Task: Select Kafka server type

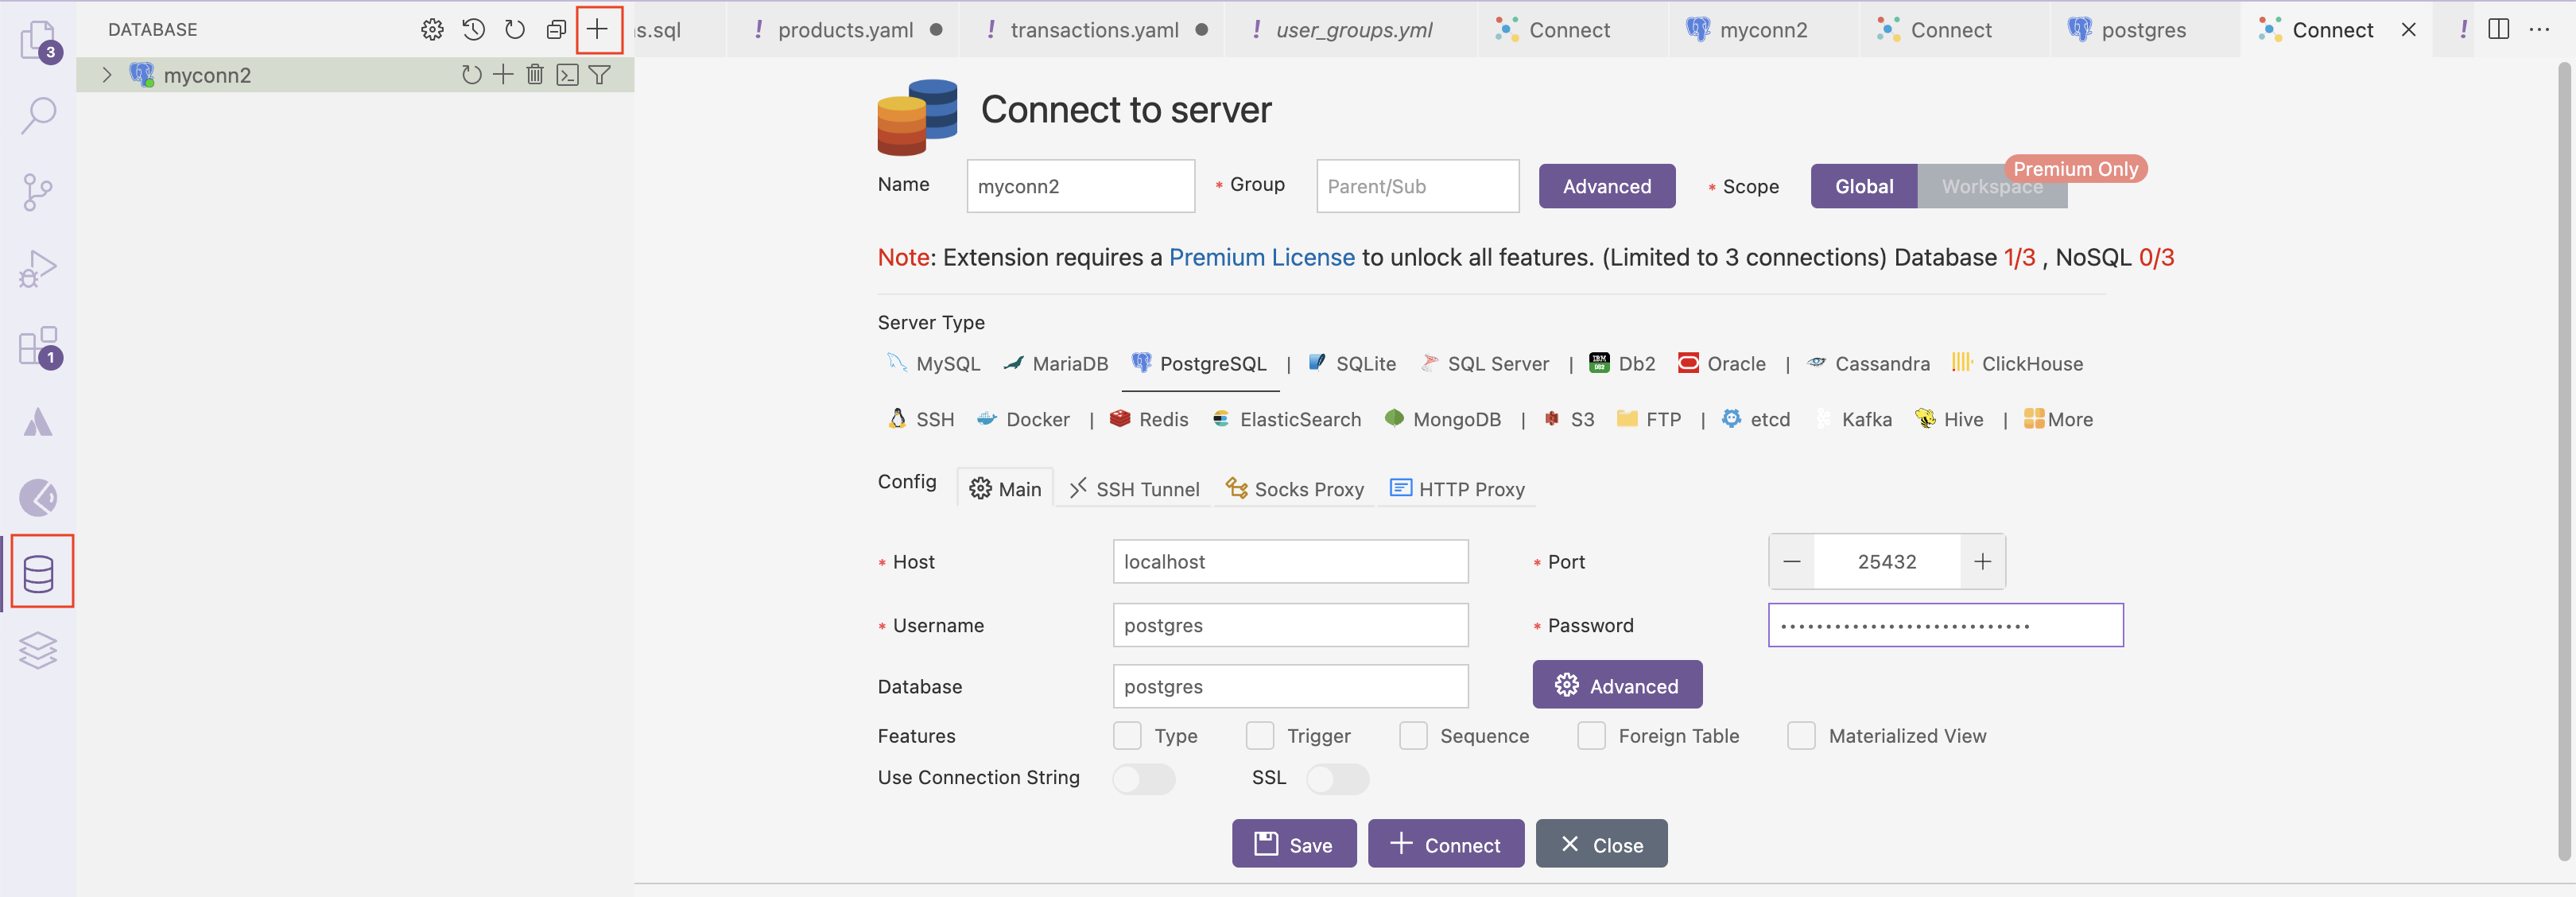Action: [x=1853, y=419]
